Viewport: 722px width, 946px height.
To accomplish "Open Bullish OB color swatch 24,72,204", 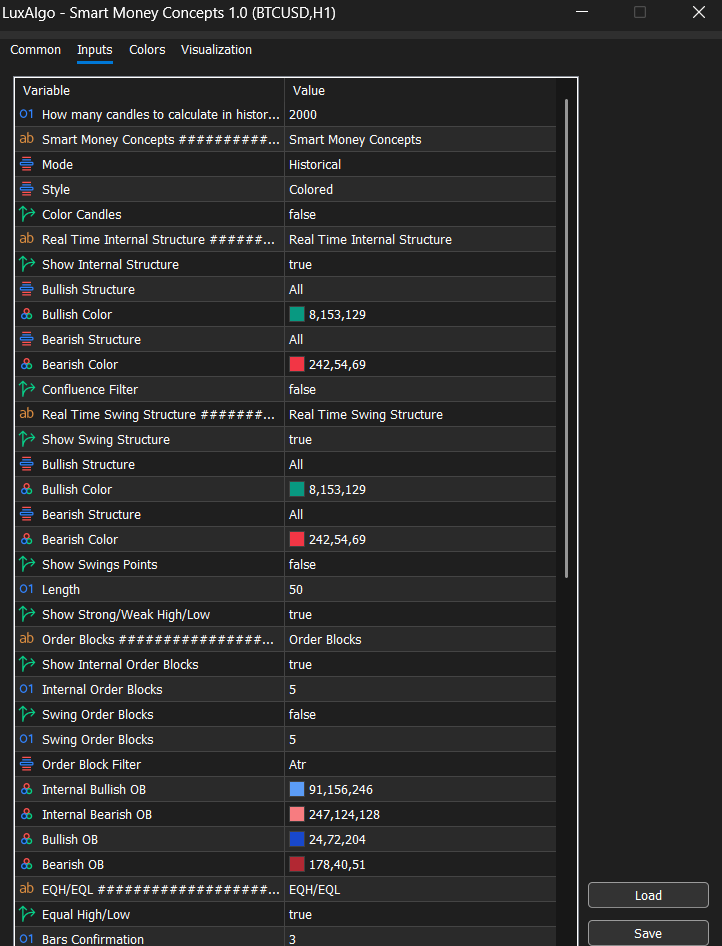I will pos(297,839).
